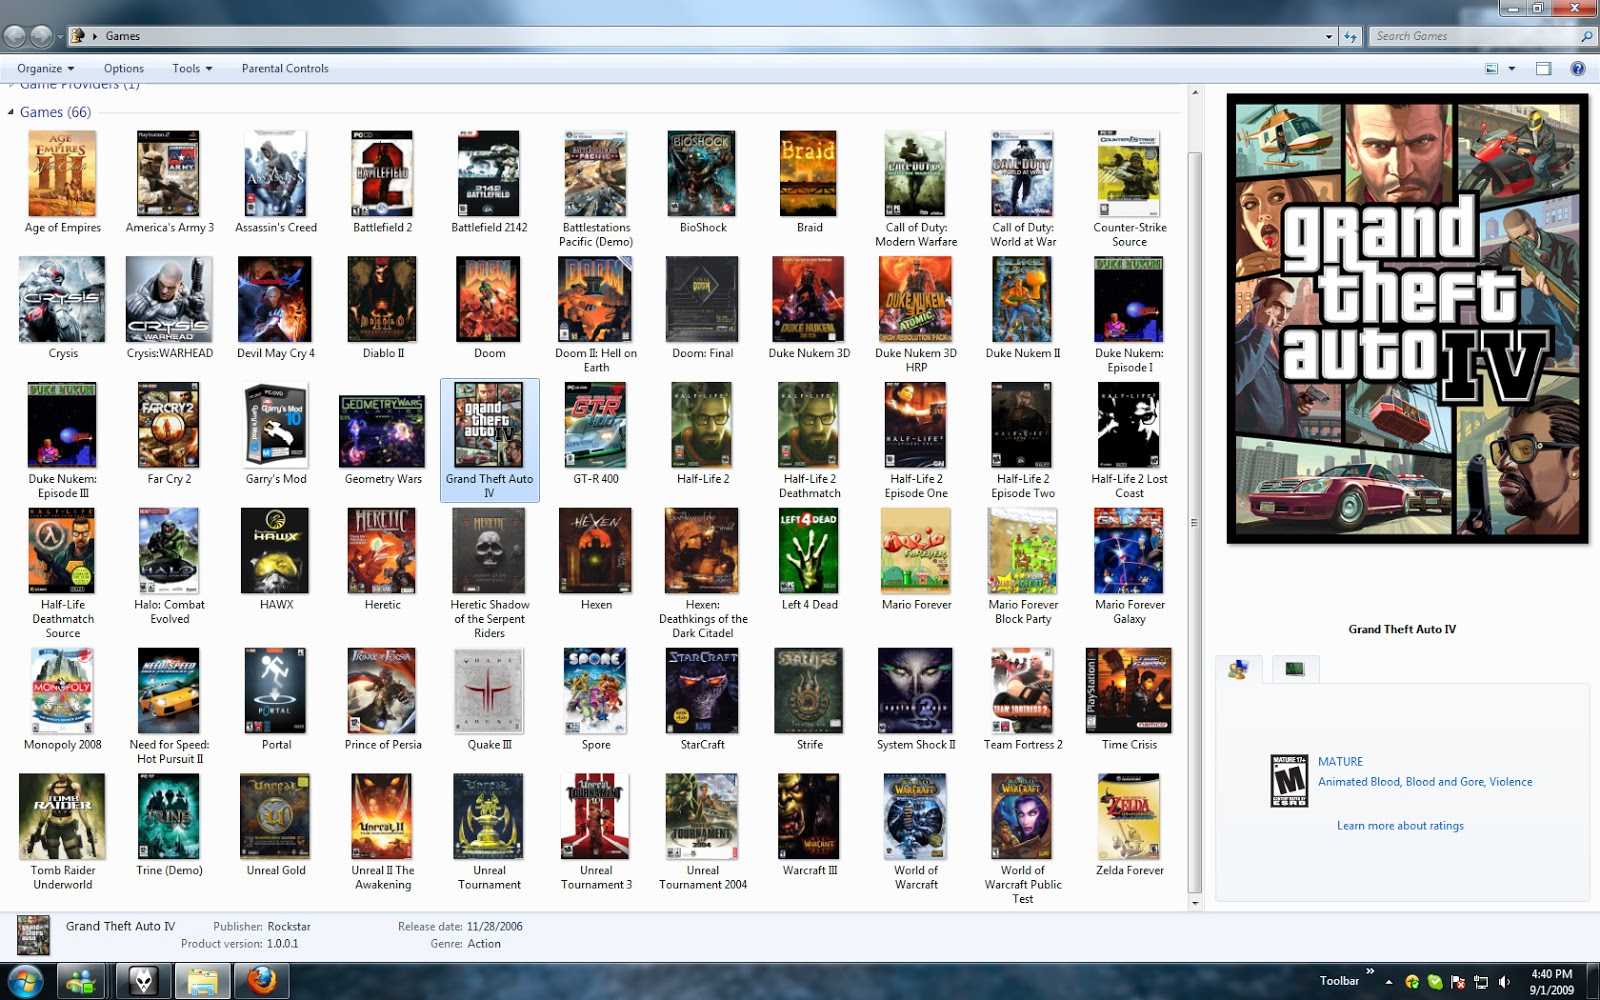
Task: Select the Devil May Cry 4 icon
Action: pos(275,300)
